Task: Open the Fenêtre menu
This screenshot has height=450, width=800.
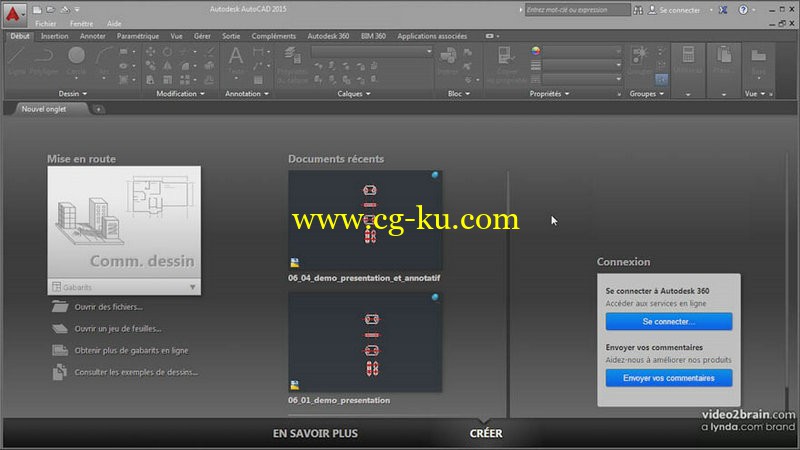Action: (82, 23)
